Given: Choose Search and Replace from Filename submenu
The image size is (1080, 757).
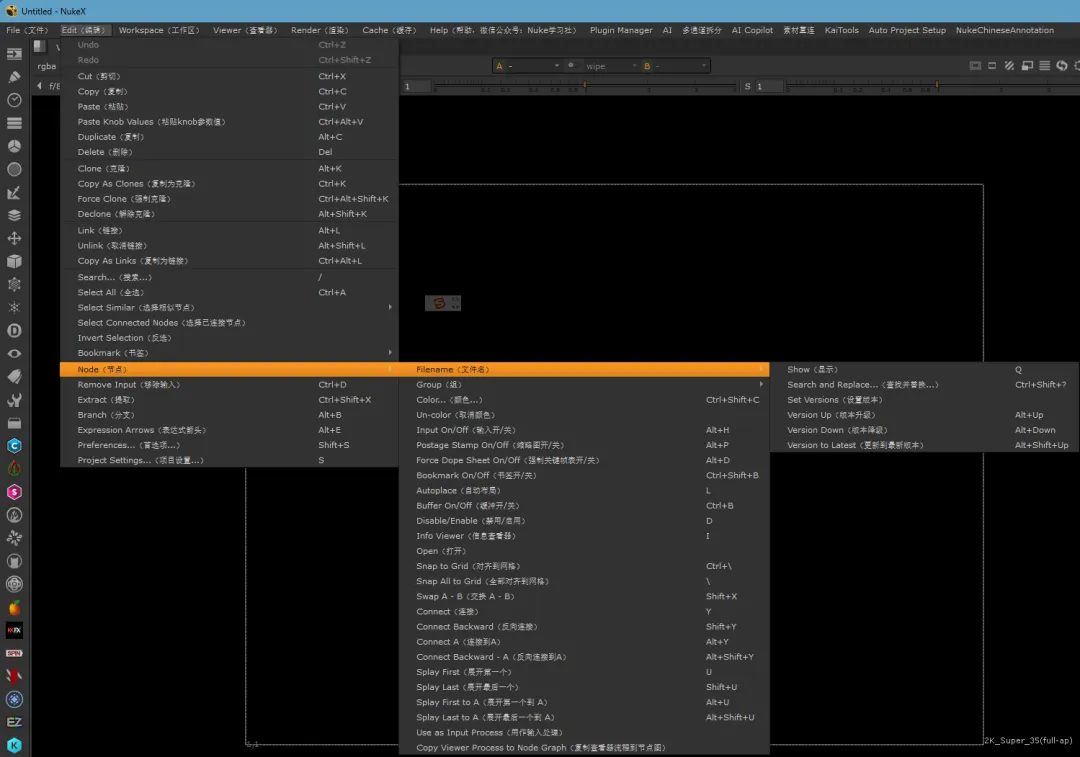Looking at the screenshot, I should 924,384.
